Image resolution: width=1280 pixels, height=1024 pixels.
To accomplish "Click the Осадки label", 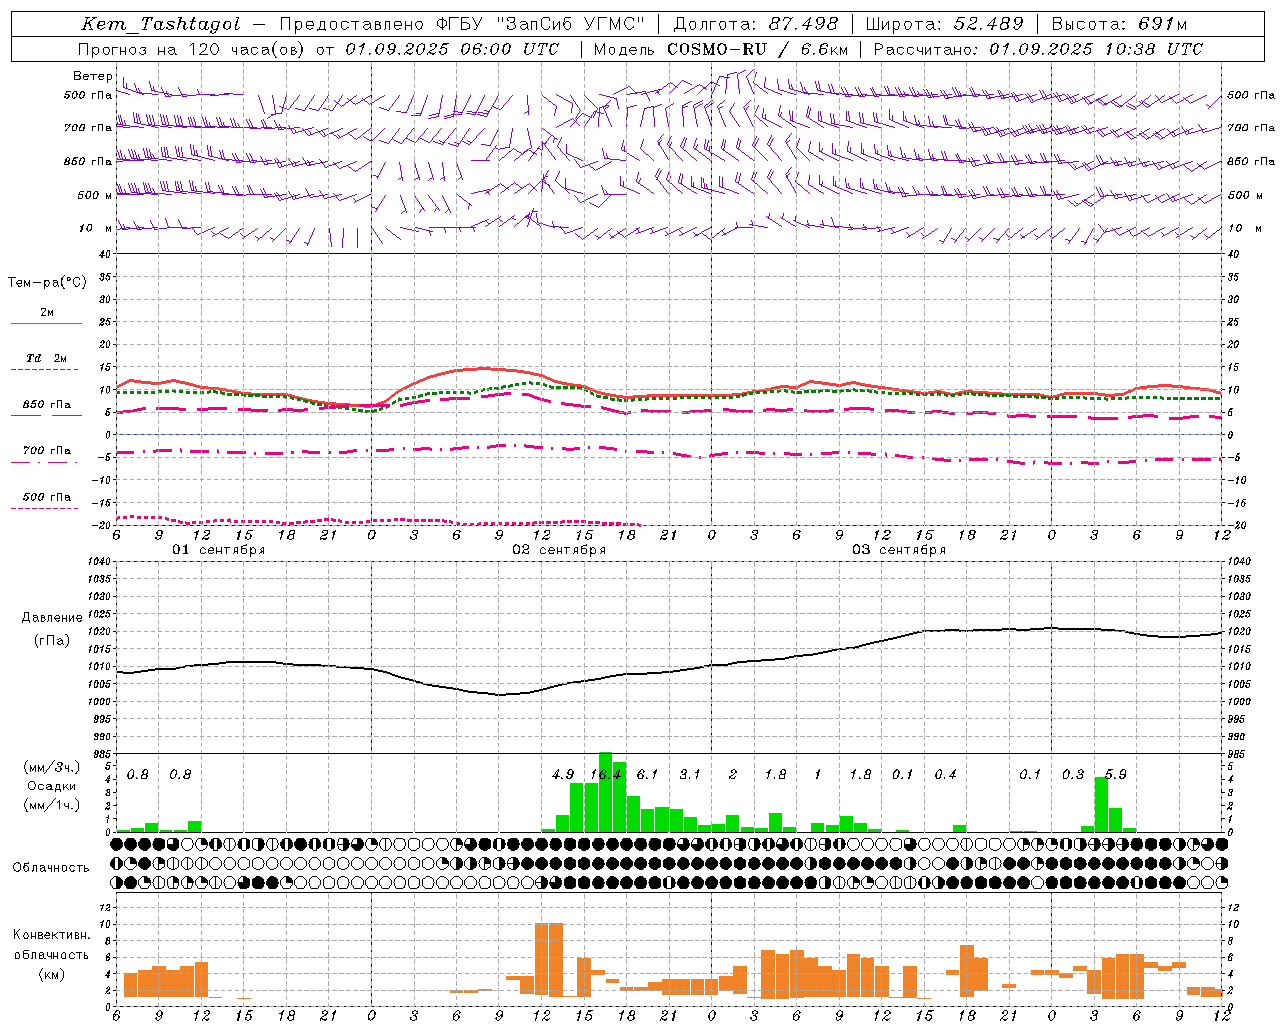I will coord(51,786).
